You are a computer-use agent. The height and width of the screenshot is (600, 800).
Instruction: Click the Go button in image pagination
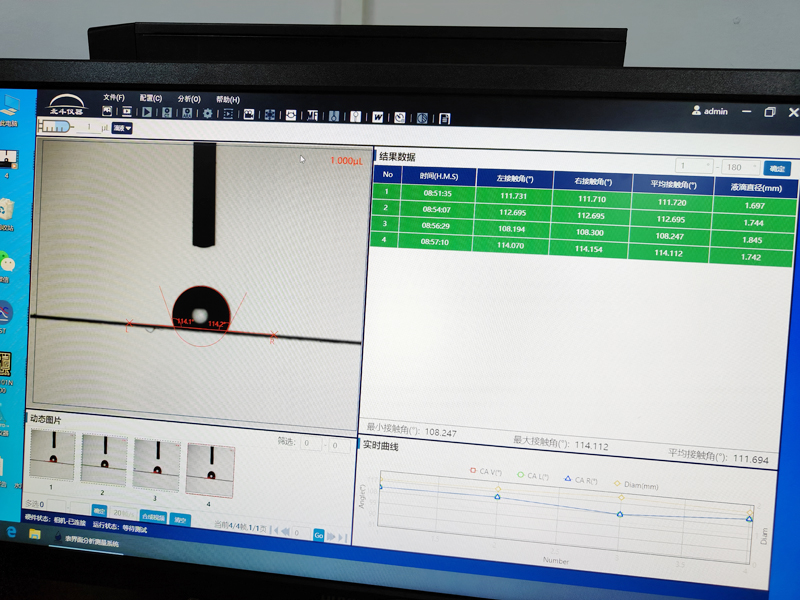coord(319,535)
